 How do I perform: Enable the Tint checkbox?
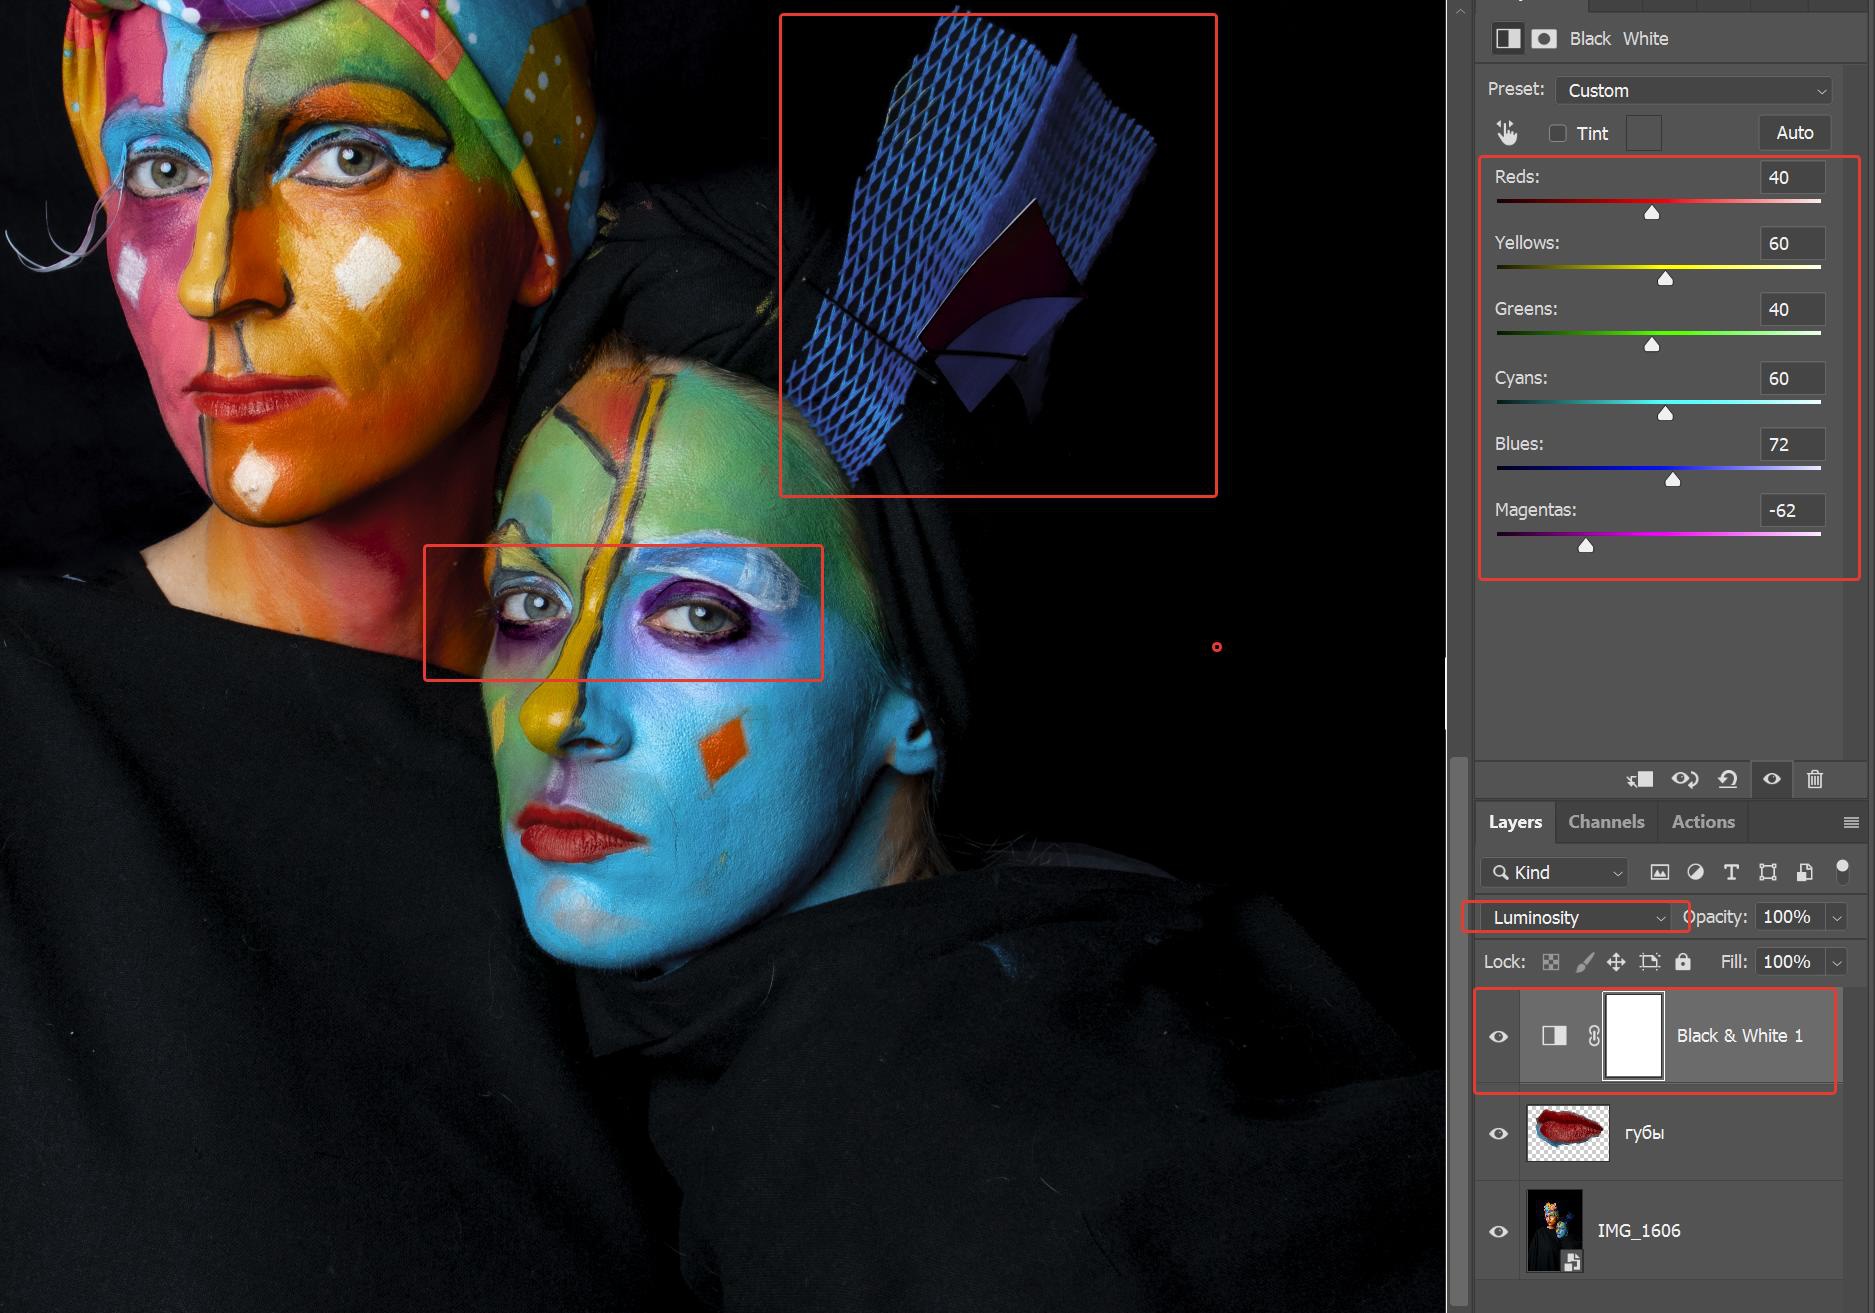1557,133
